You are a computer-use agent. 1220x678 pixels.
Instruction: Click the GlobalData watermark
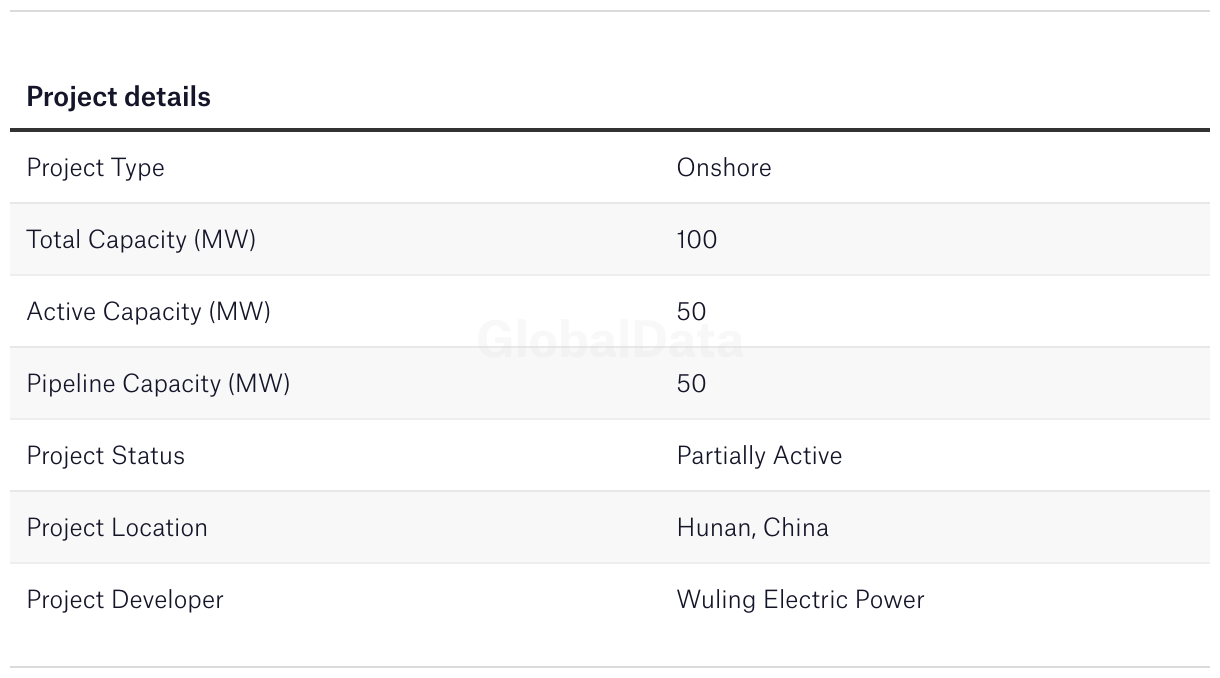tap(610, 341)
